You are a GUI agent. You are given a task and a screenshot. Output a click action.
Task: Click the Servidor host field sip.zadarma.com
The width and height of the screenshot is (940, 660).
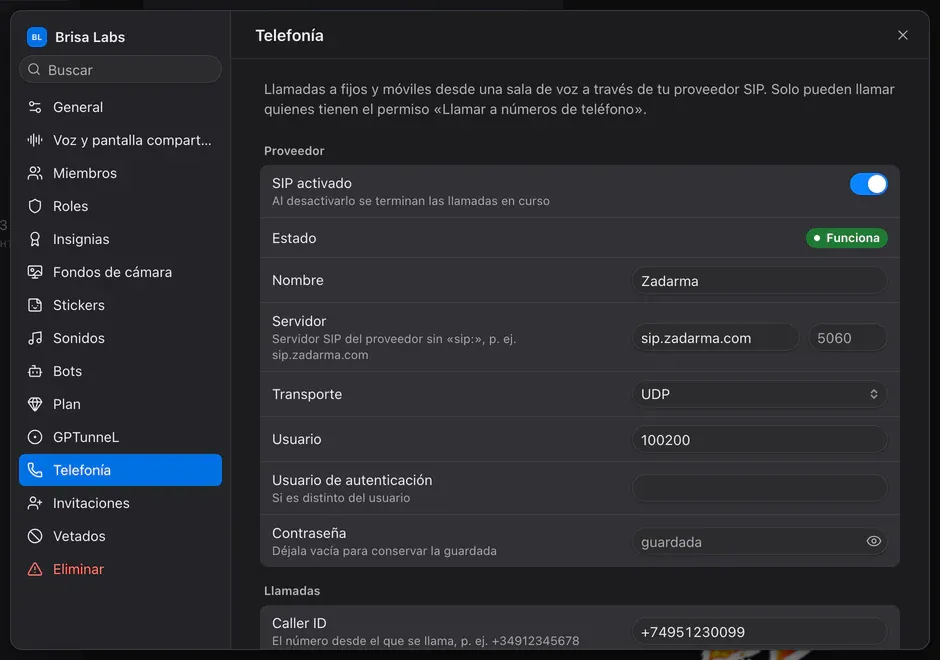click(x=715, y=338)
